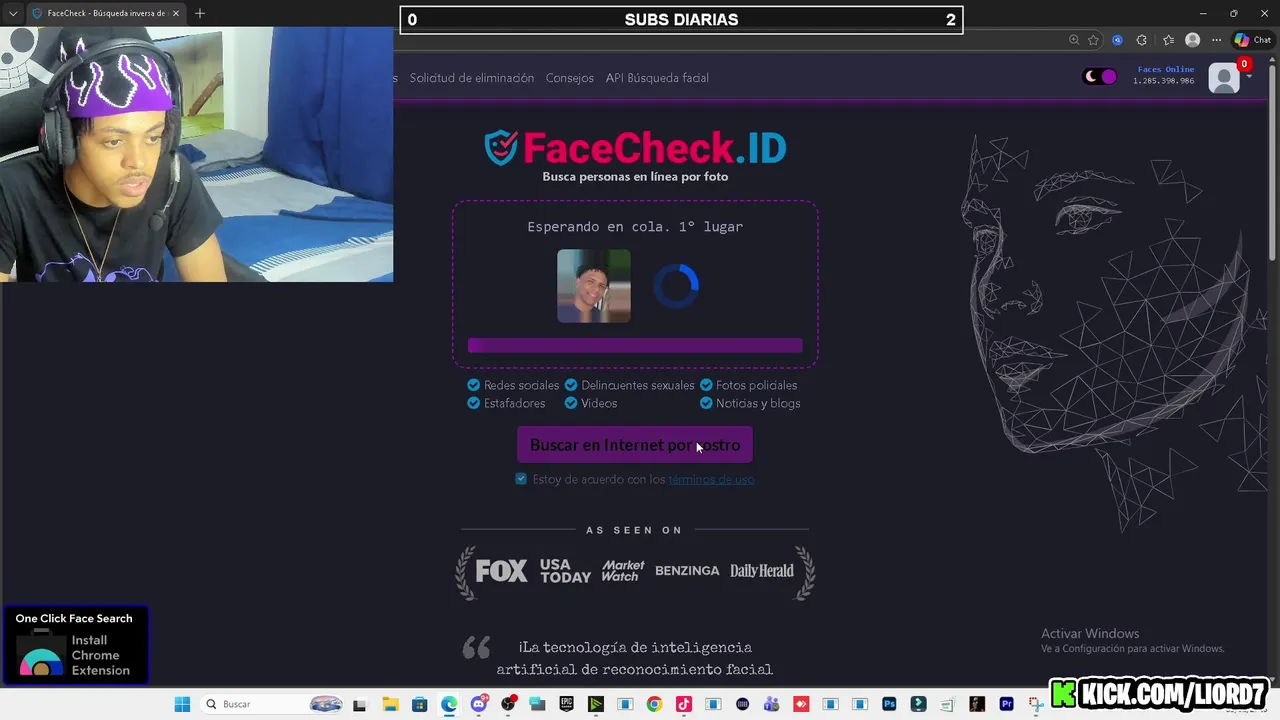
Task: Toggle the Fotos policiales check
Action: click(x=706, y=385)
